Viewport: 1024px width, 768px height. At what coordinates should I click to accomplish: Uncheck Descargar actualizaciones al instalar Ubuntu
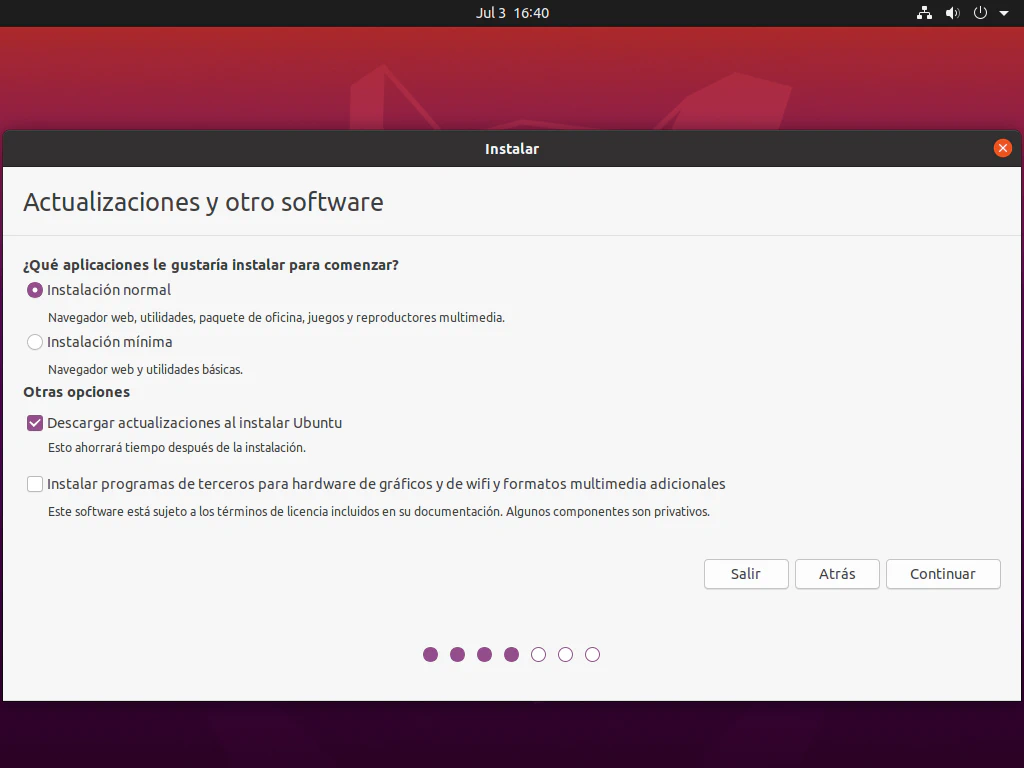tap(35, 423)
